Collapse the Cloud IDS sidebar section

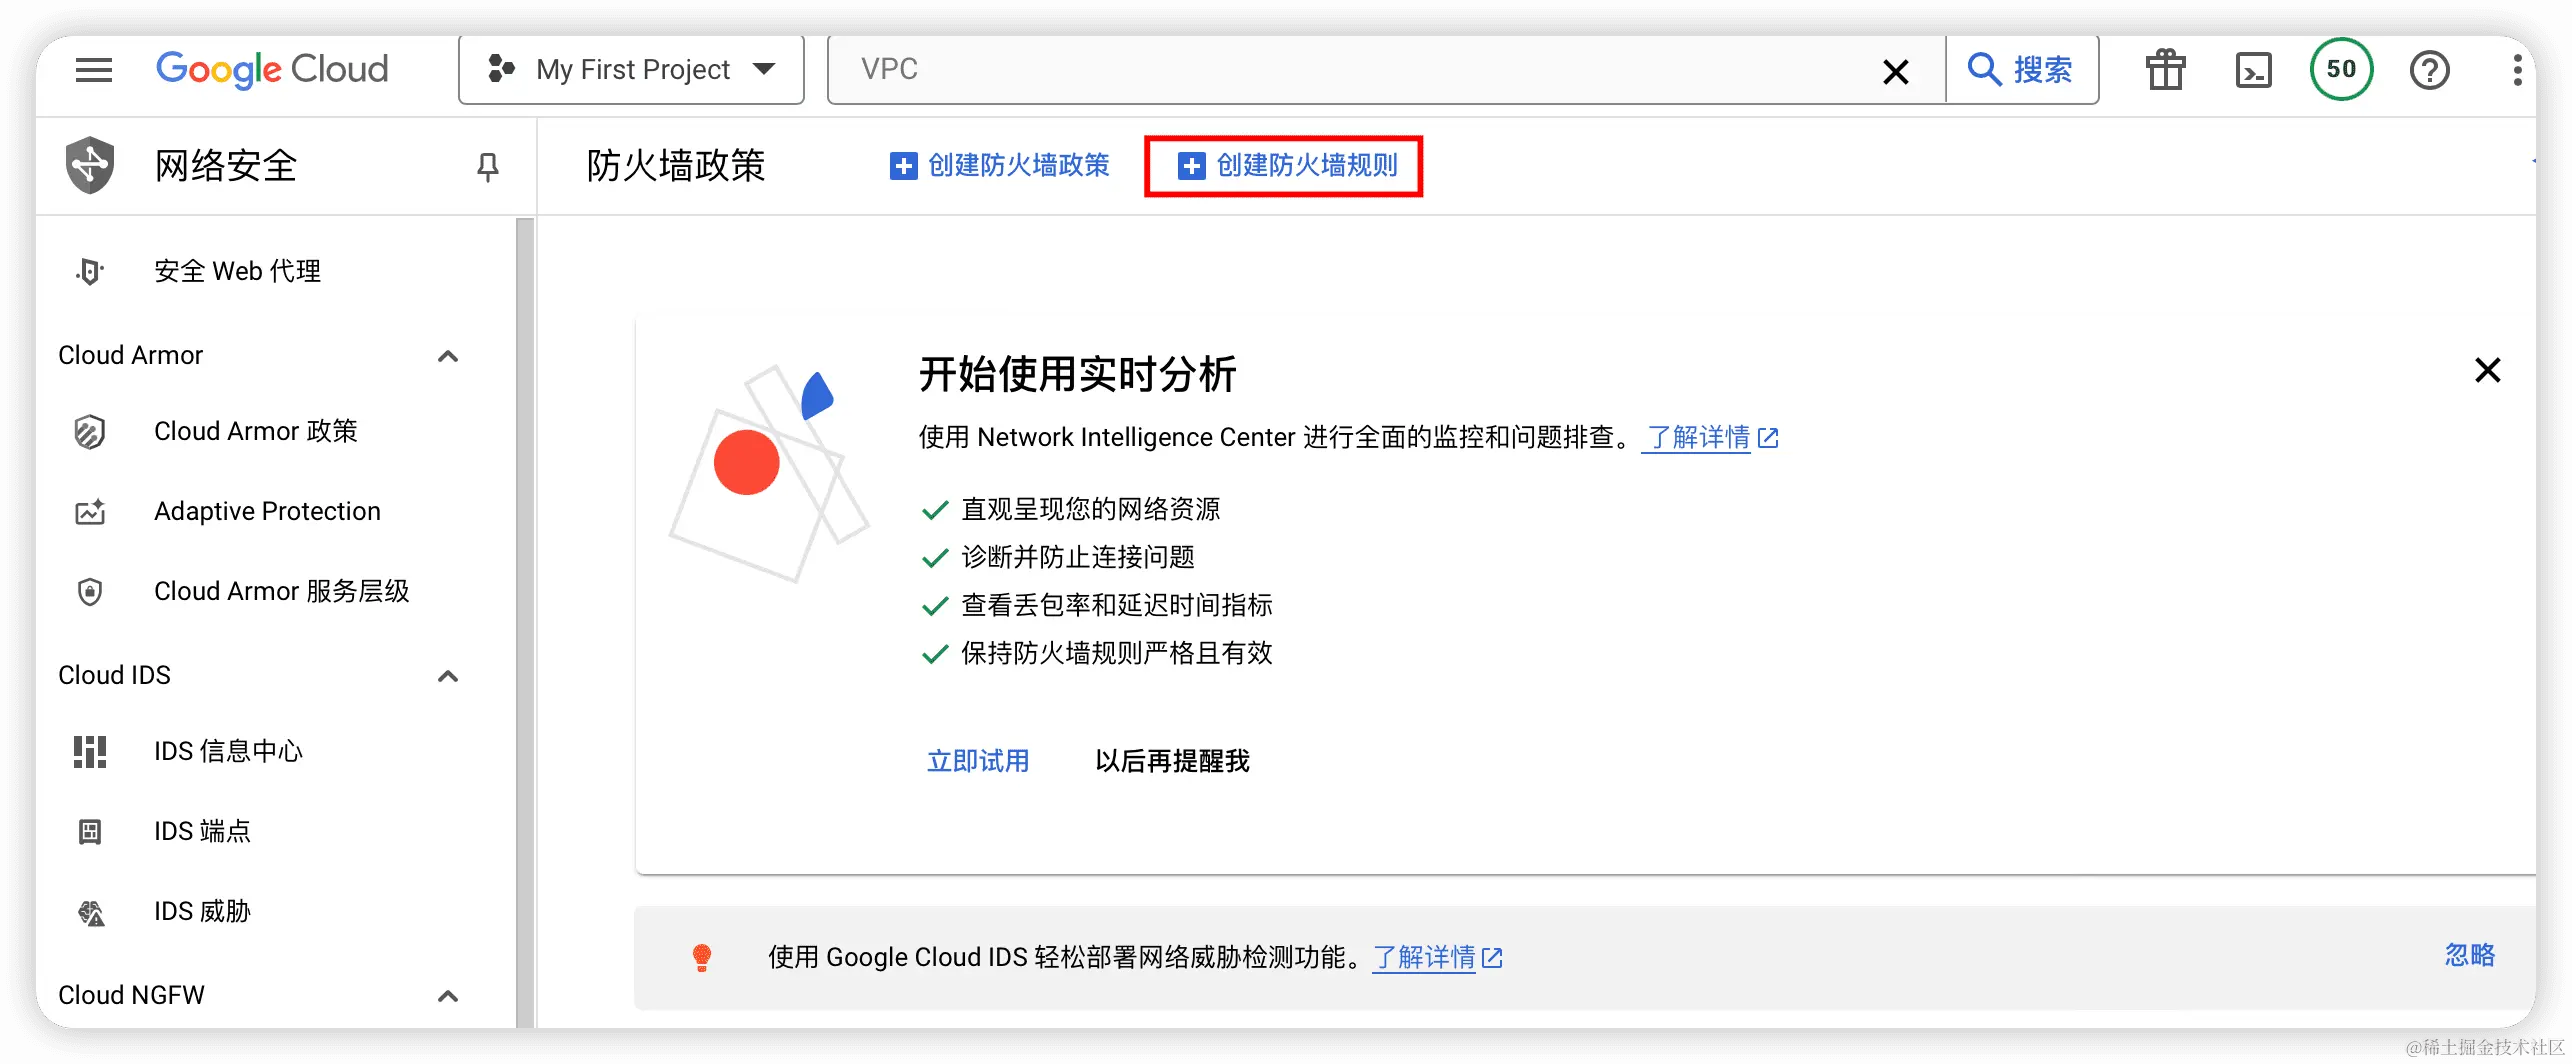tap(447, 676)
